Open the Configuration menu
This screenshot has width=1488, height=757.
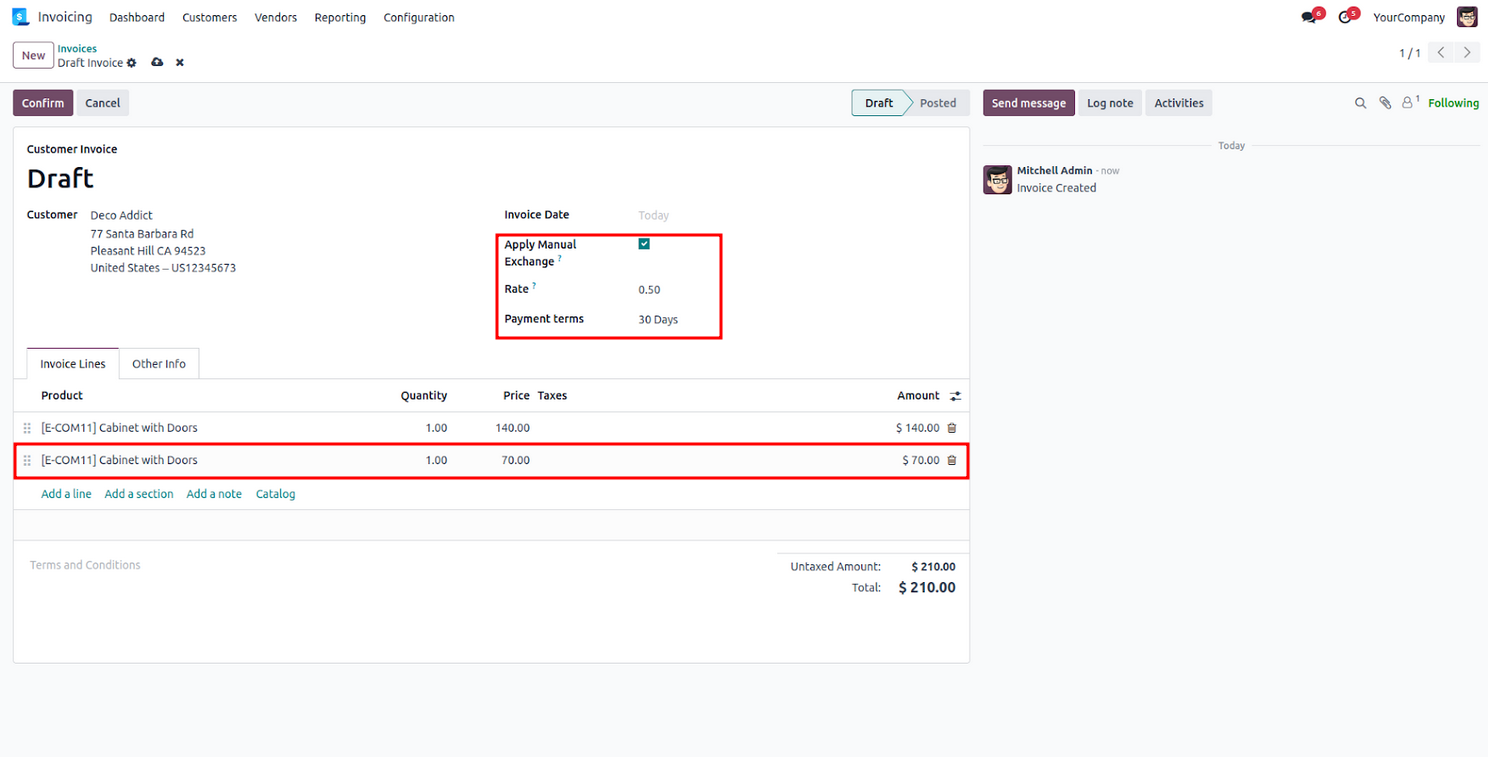[x=419, y=18]
